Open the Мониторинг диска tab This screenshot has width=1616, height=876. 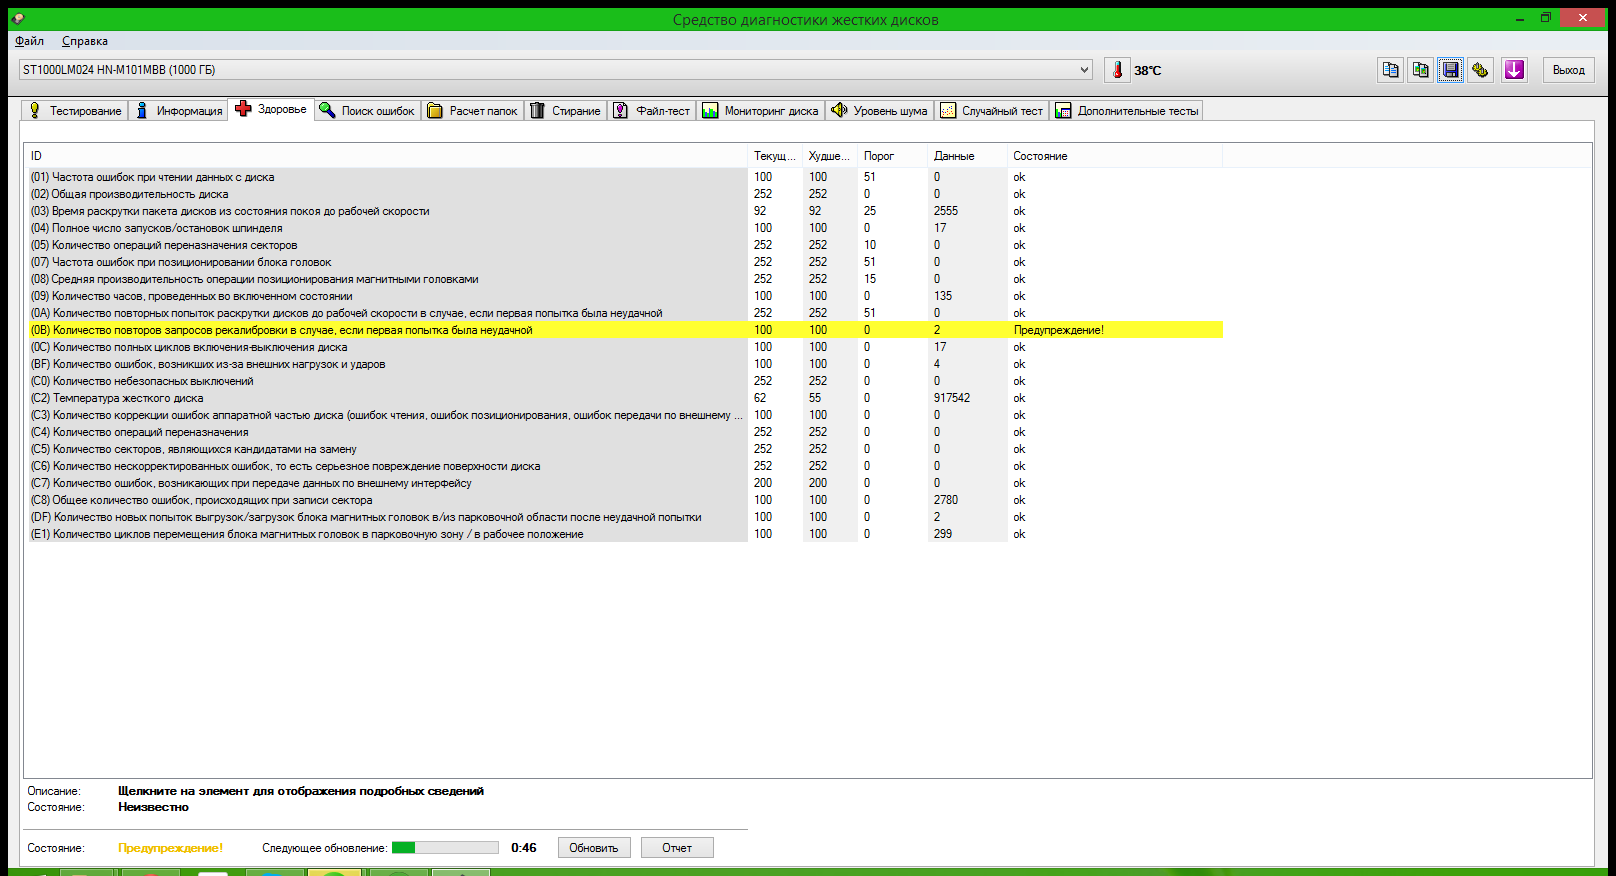pos(760,111)
